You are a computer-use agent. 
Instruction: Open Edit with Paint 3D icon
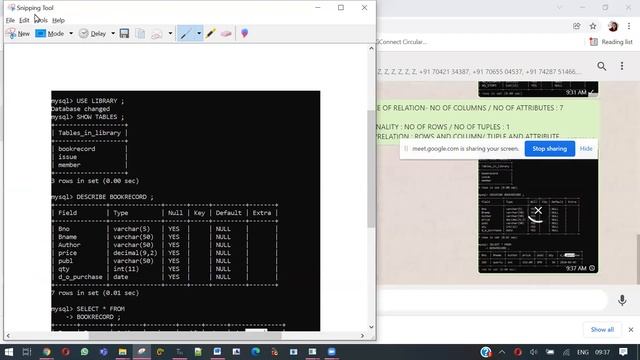(244, 33)
